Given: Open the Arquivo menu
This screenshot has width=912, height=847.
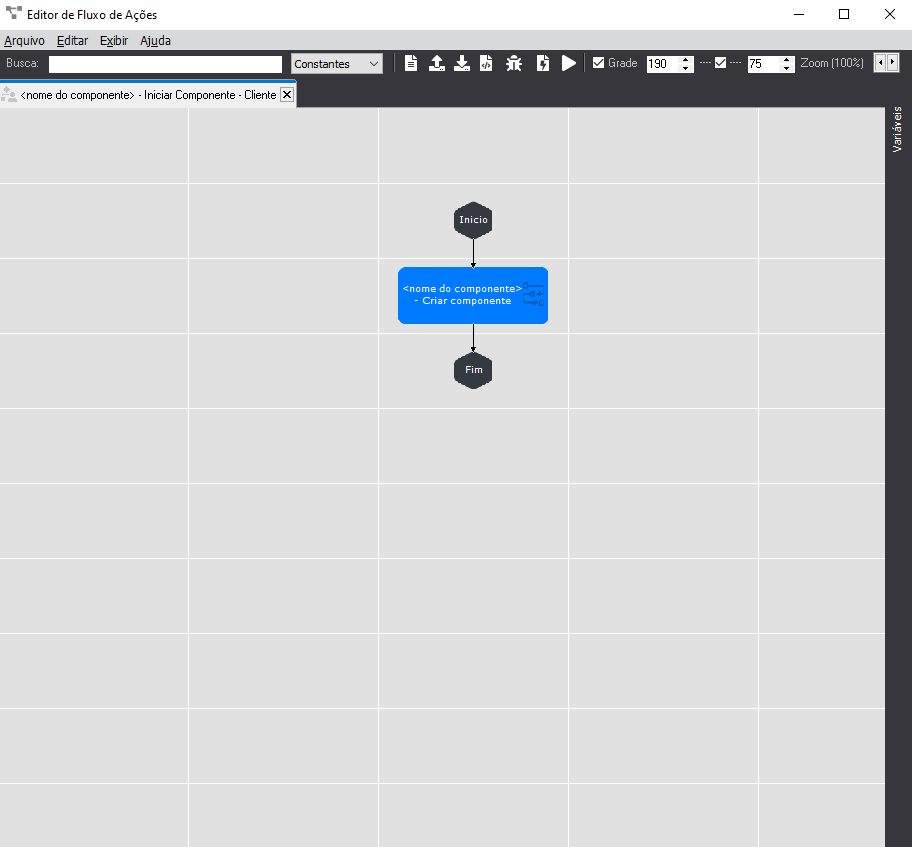Looking at the screenshot, I should (x=24, y=41).
